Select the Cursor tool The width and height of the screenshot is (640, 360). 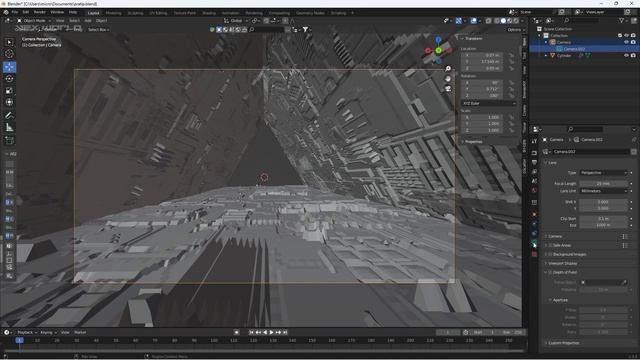pyautogui.click(x=9, y=53)
